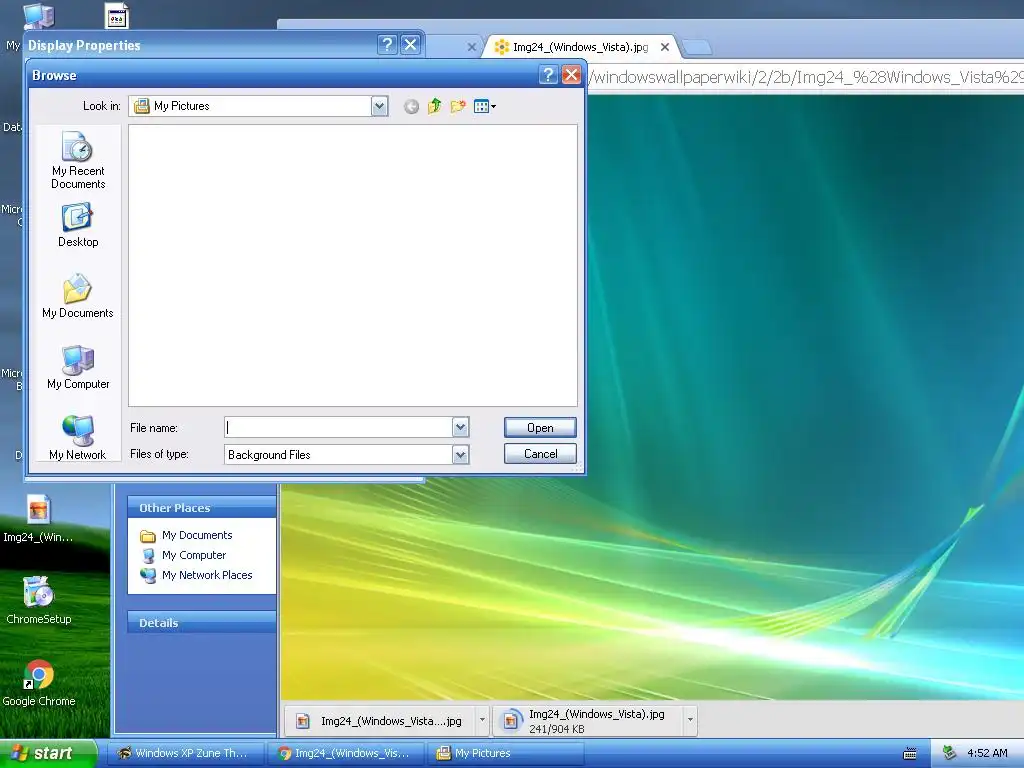
Task: Expand the File name dropdown arrow
Action: pos(460,427)
